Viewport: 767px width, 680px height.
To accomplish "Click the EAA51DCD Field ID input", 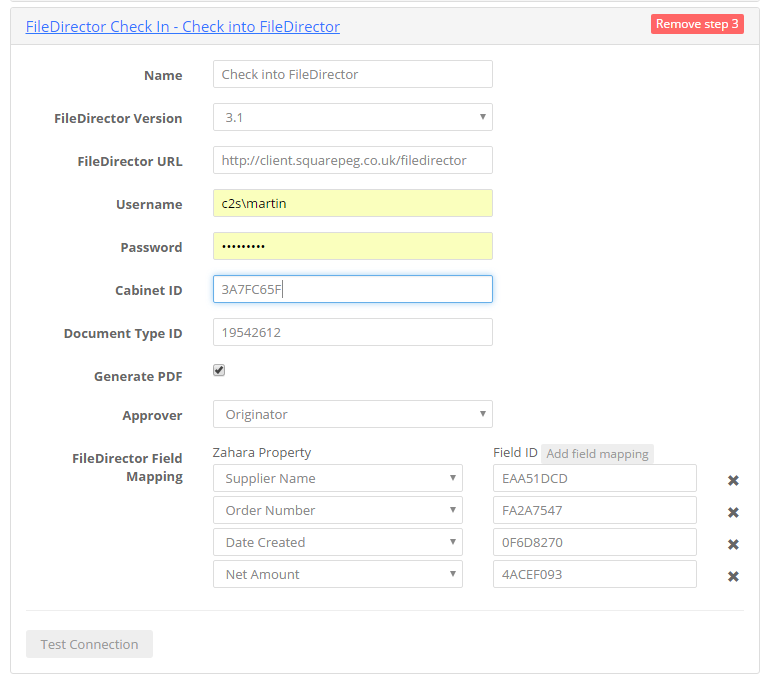I will (595, 478).
